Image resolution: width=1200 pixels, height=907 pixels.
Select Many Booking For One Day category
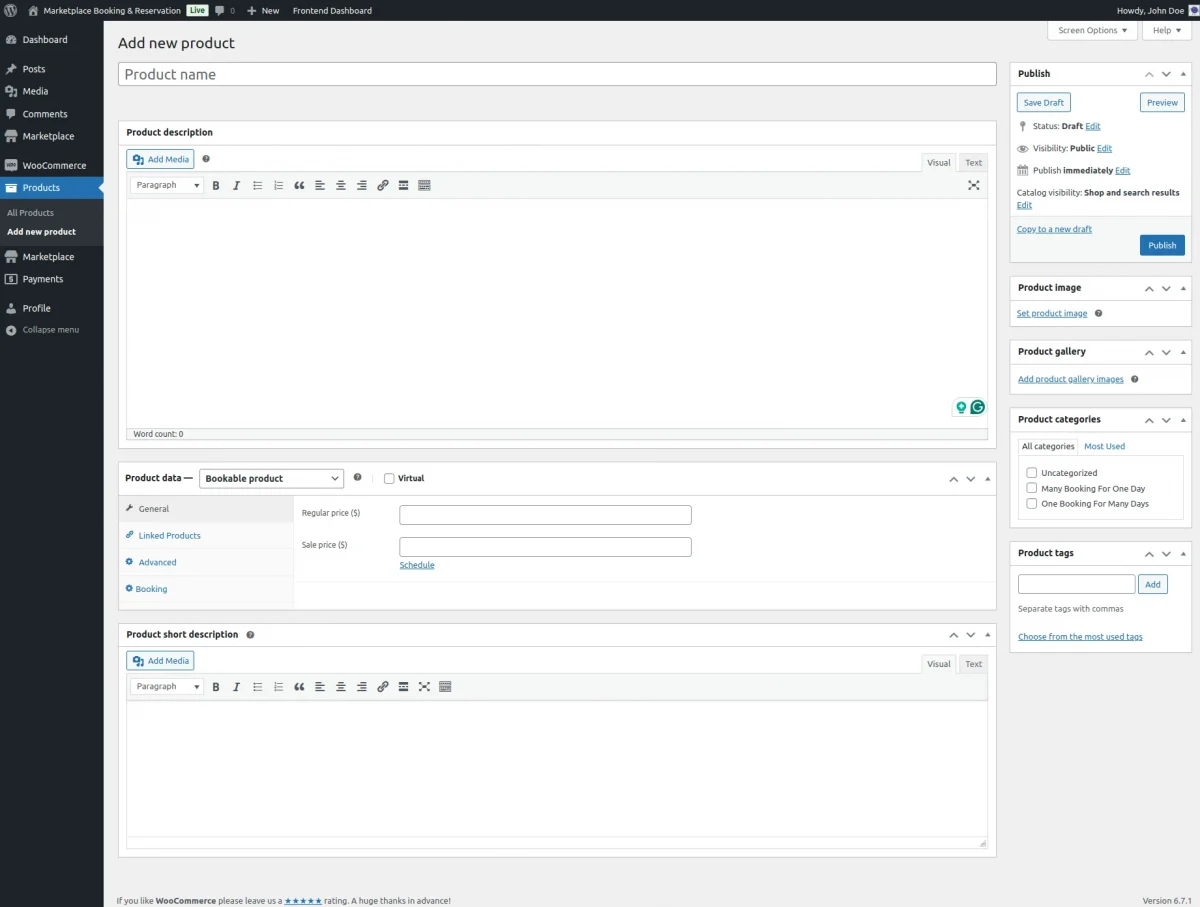(x=1032, y=488)
